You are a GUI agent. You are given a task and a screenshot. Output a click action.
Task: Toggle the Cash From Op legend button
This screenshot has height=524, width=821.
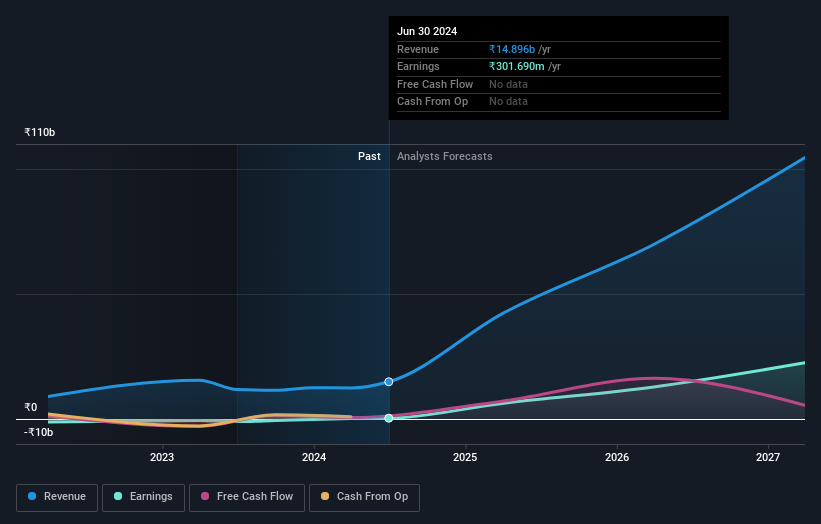pos(364,497)
